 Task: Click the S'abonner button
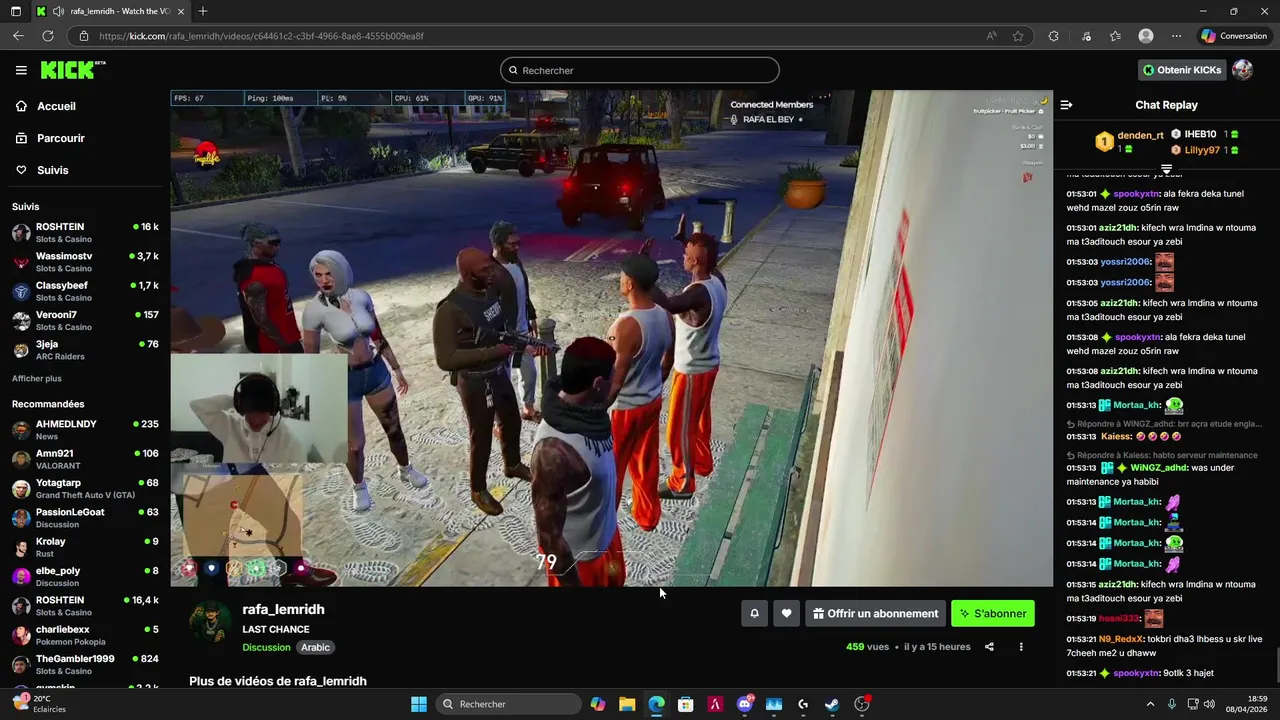993,614
